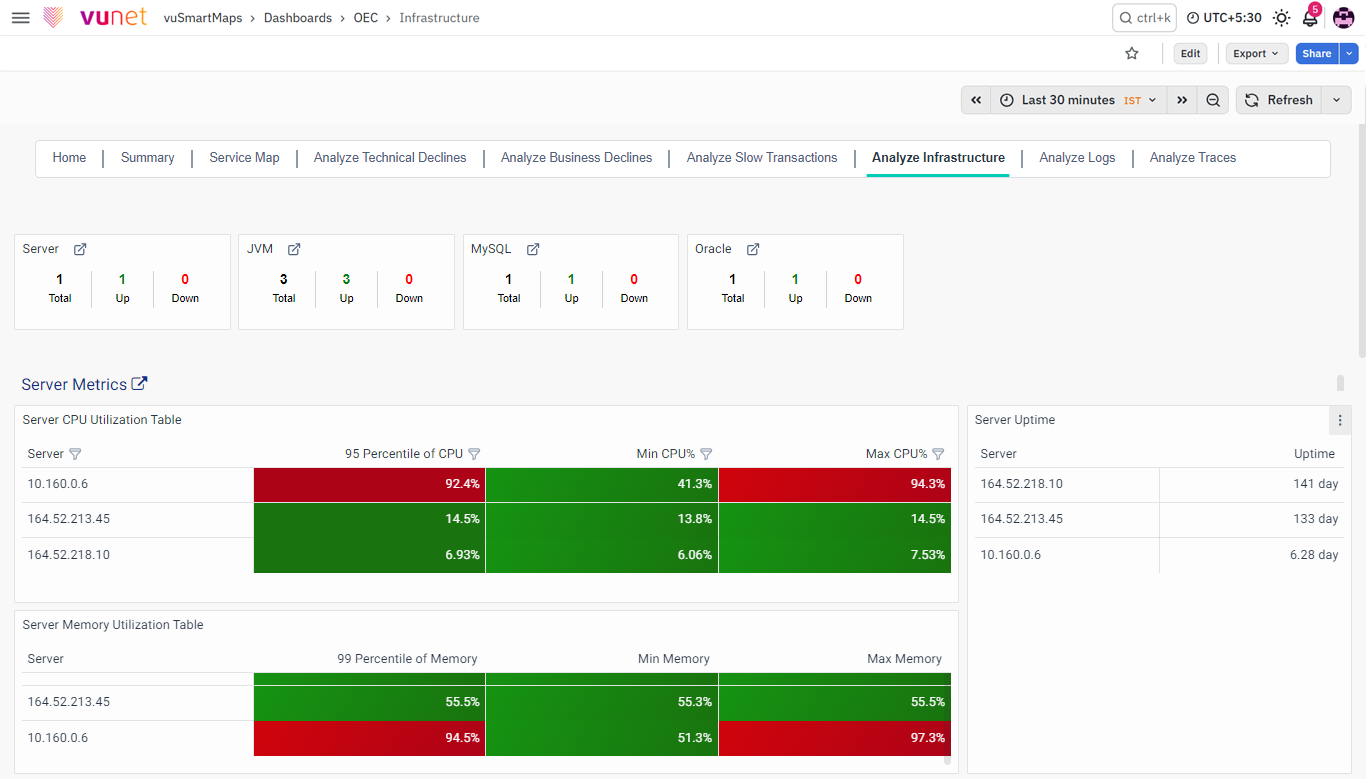This screenshot has width=1366, height=779.
Task: Star this dashboard as favorite
Action: point(1132,54)
